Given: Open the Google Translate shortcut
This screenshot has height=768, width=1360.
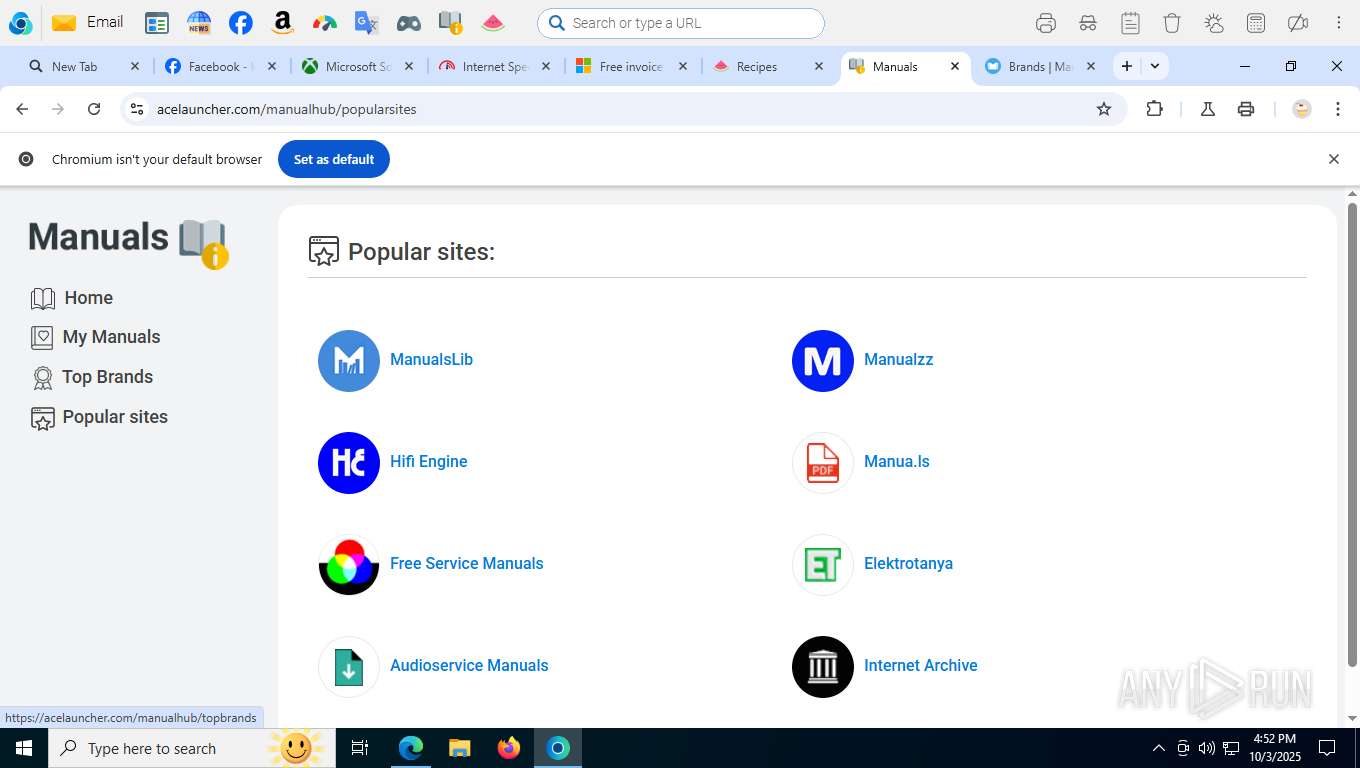Looking at the screenshot, I should point(367,23).
